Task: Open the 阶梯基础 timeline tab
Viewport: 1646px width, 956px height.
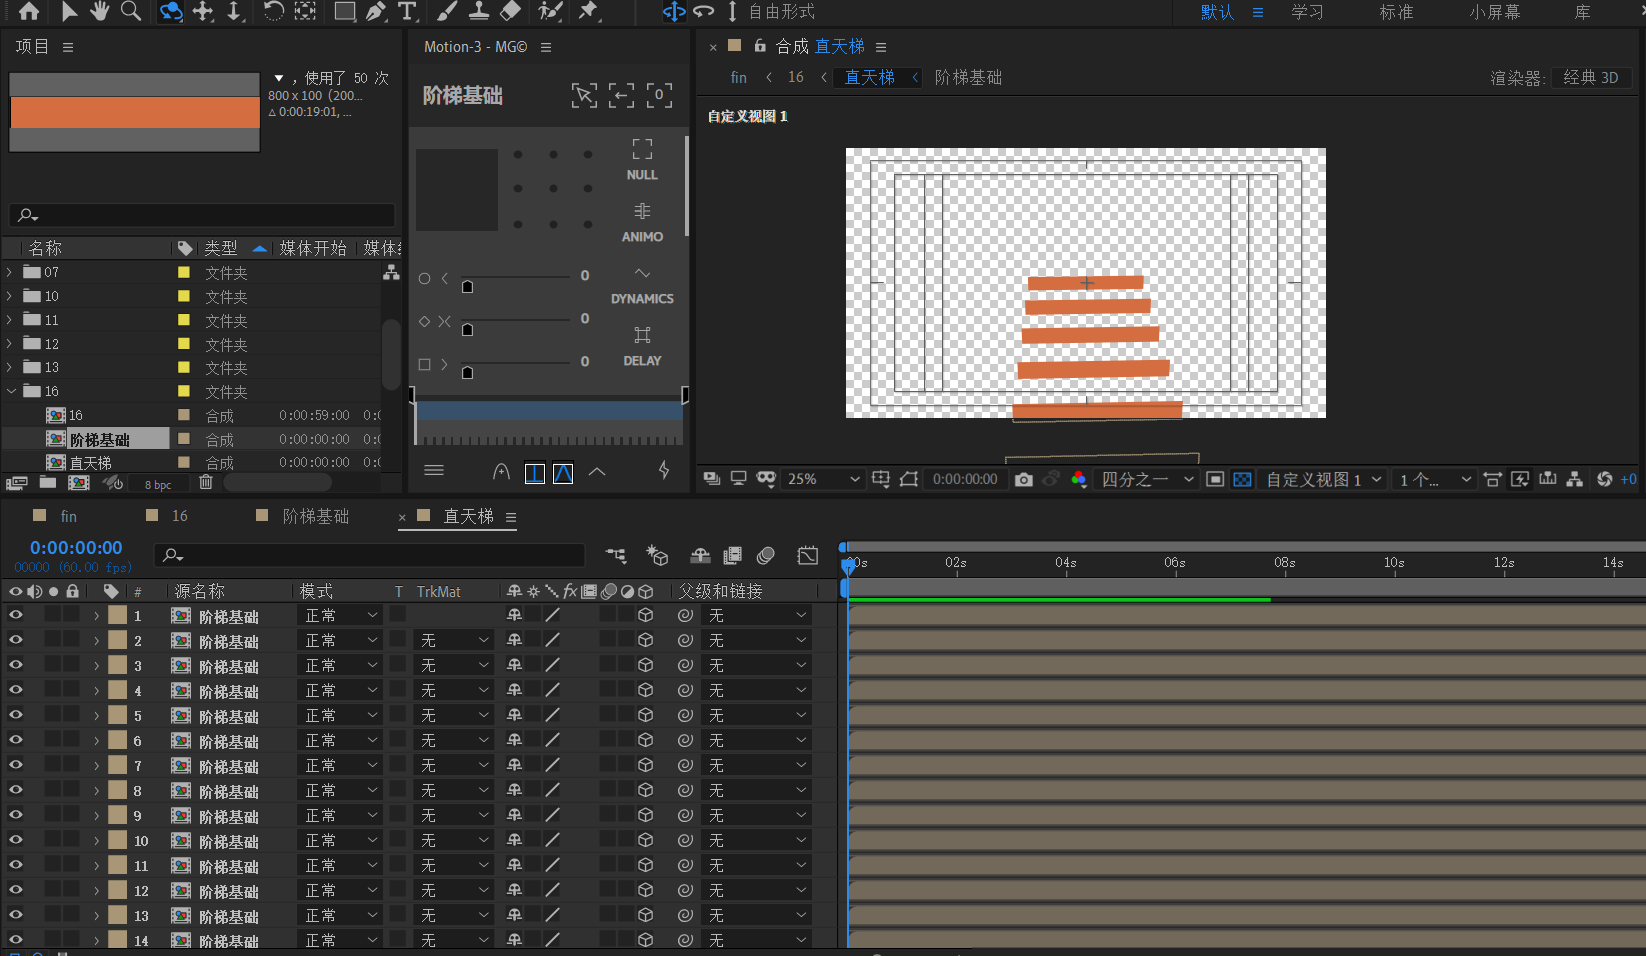Action: coord(315,516)
